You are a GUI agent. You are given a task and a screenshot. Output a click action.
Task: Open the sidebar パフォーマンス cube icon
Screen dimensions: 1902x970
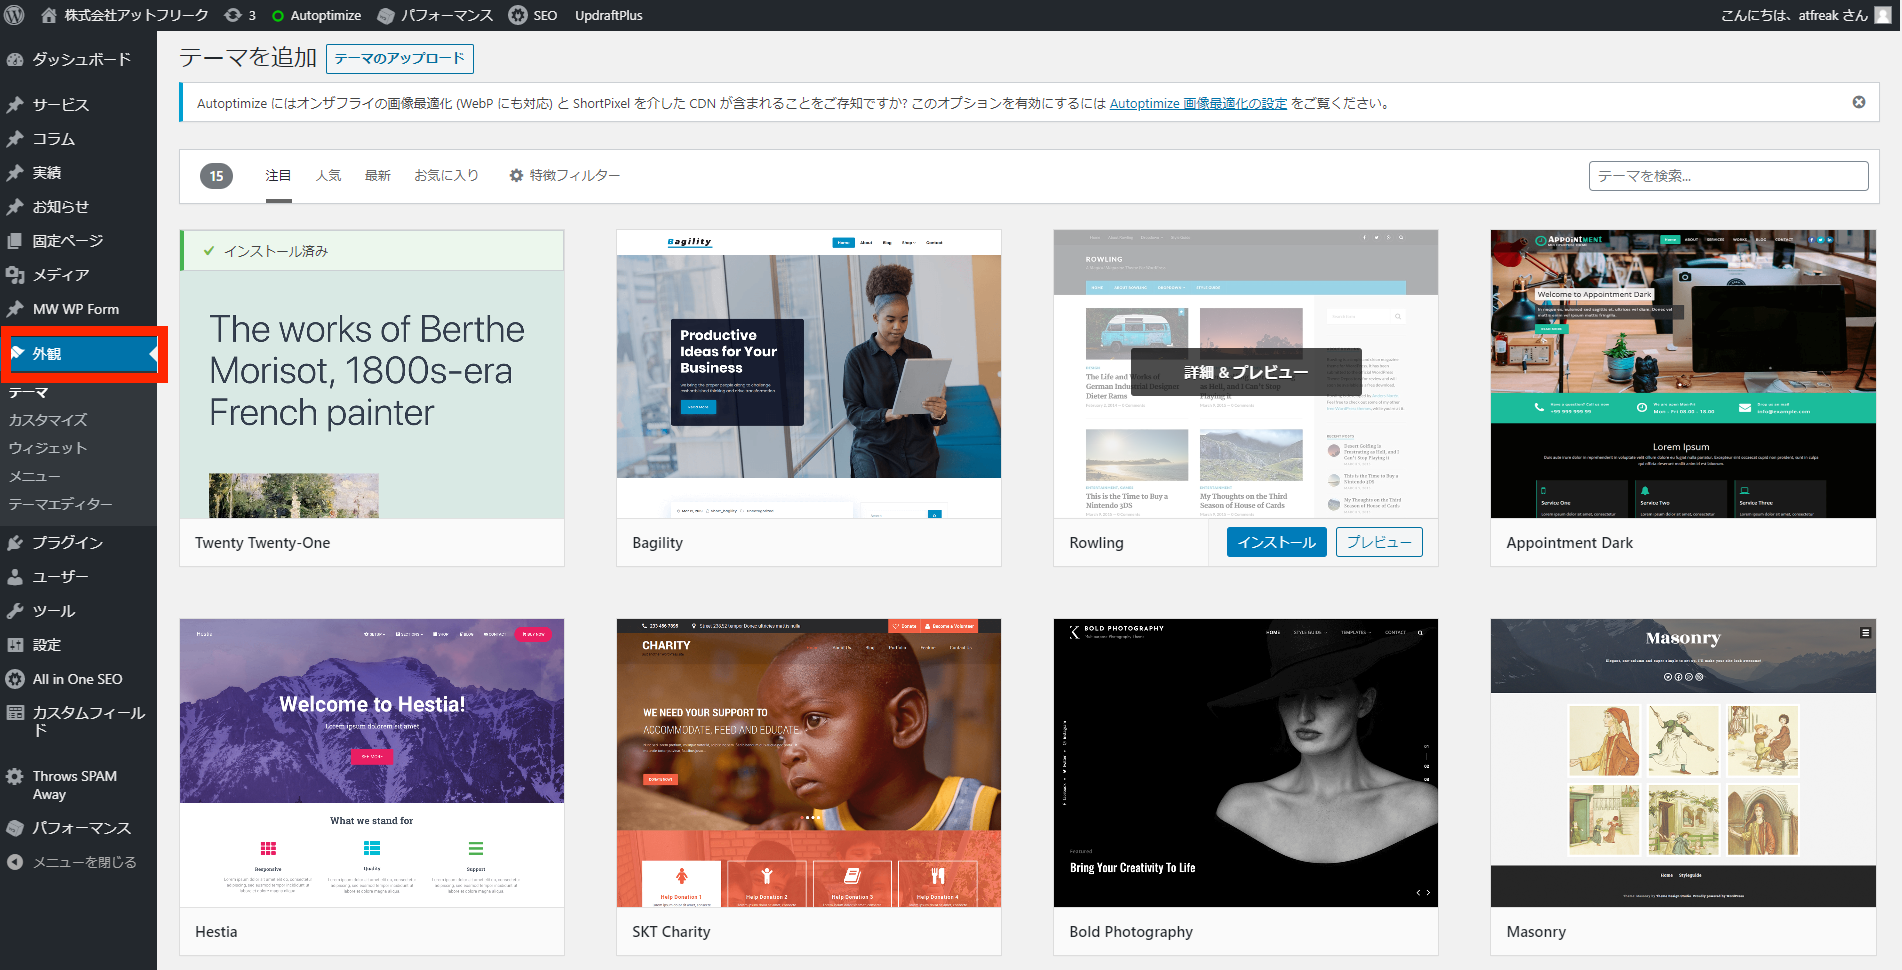15,828
